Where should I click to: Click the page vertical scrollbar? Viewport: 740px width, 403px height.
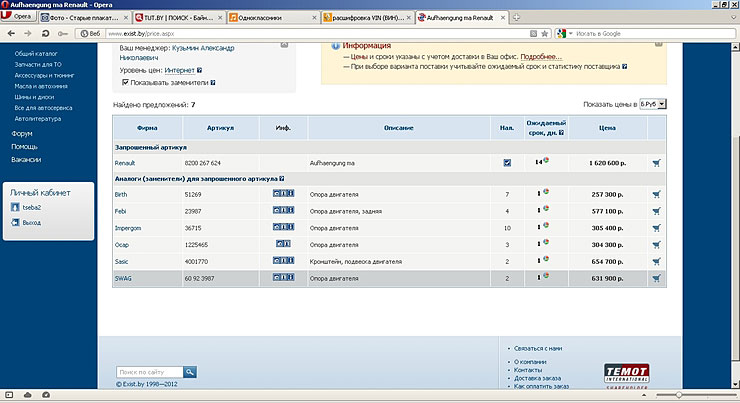(735, 217)
